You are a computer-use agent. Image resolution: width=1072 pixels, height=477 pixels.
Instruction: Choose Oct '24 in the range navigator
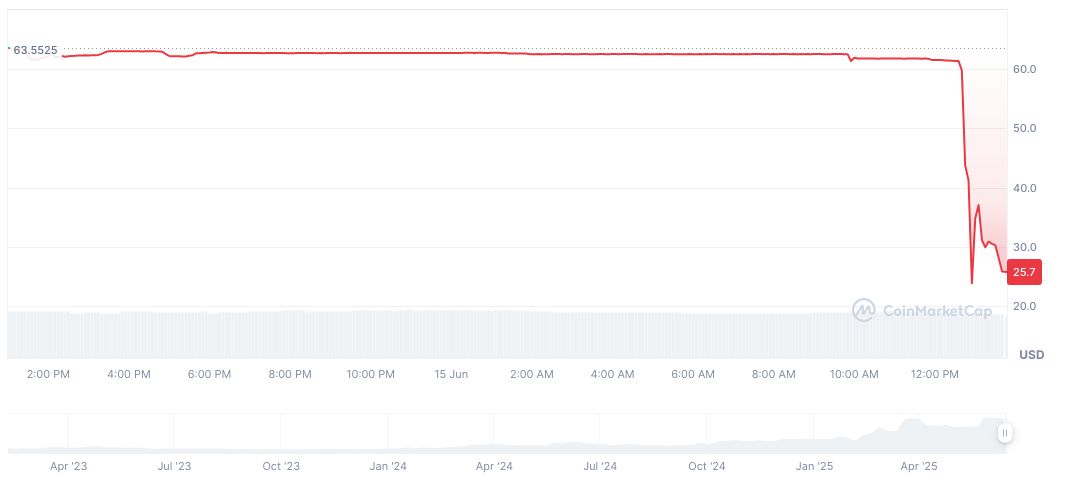point(706,466)
